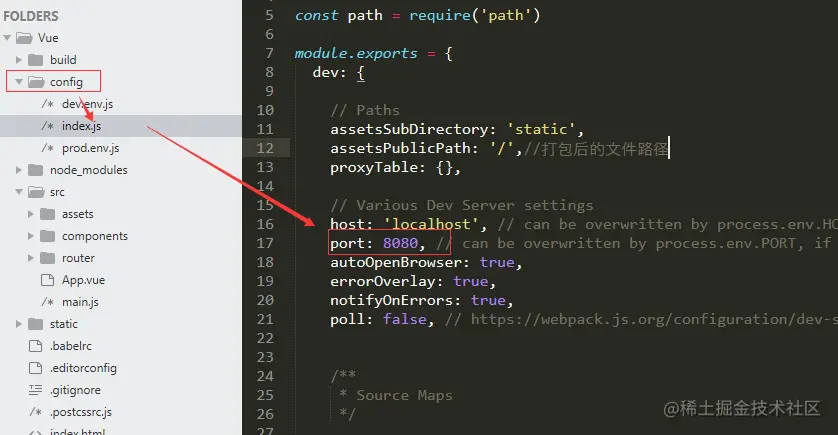Expand the static folder arrow
The image size is (838, 435).
19,324
